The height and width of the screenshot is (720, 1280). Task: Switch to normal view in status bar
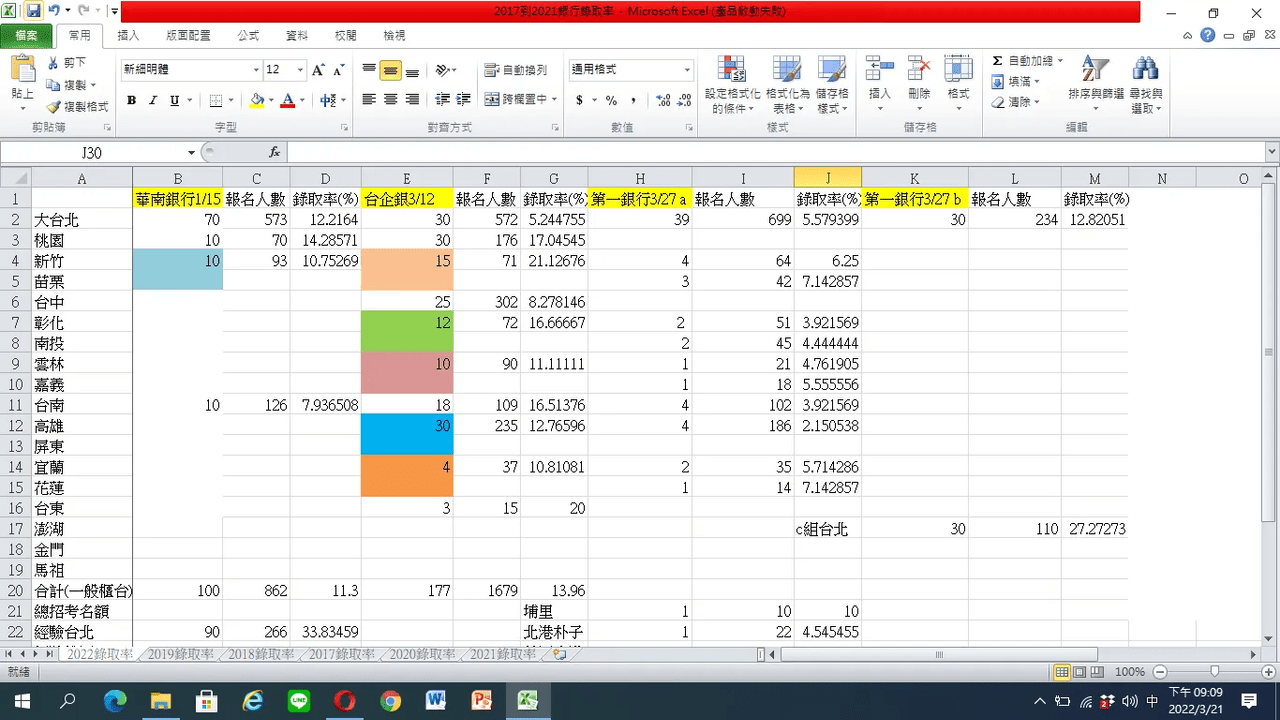point(1062,672)
